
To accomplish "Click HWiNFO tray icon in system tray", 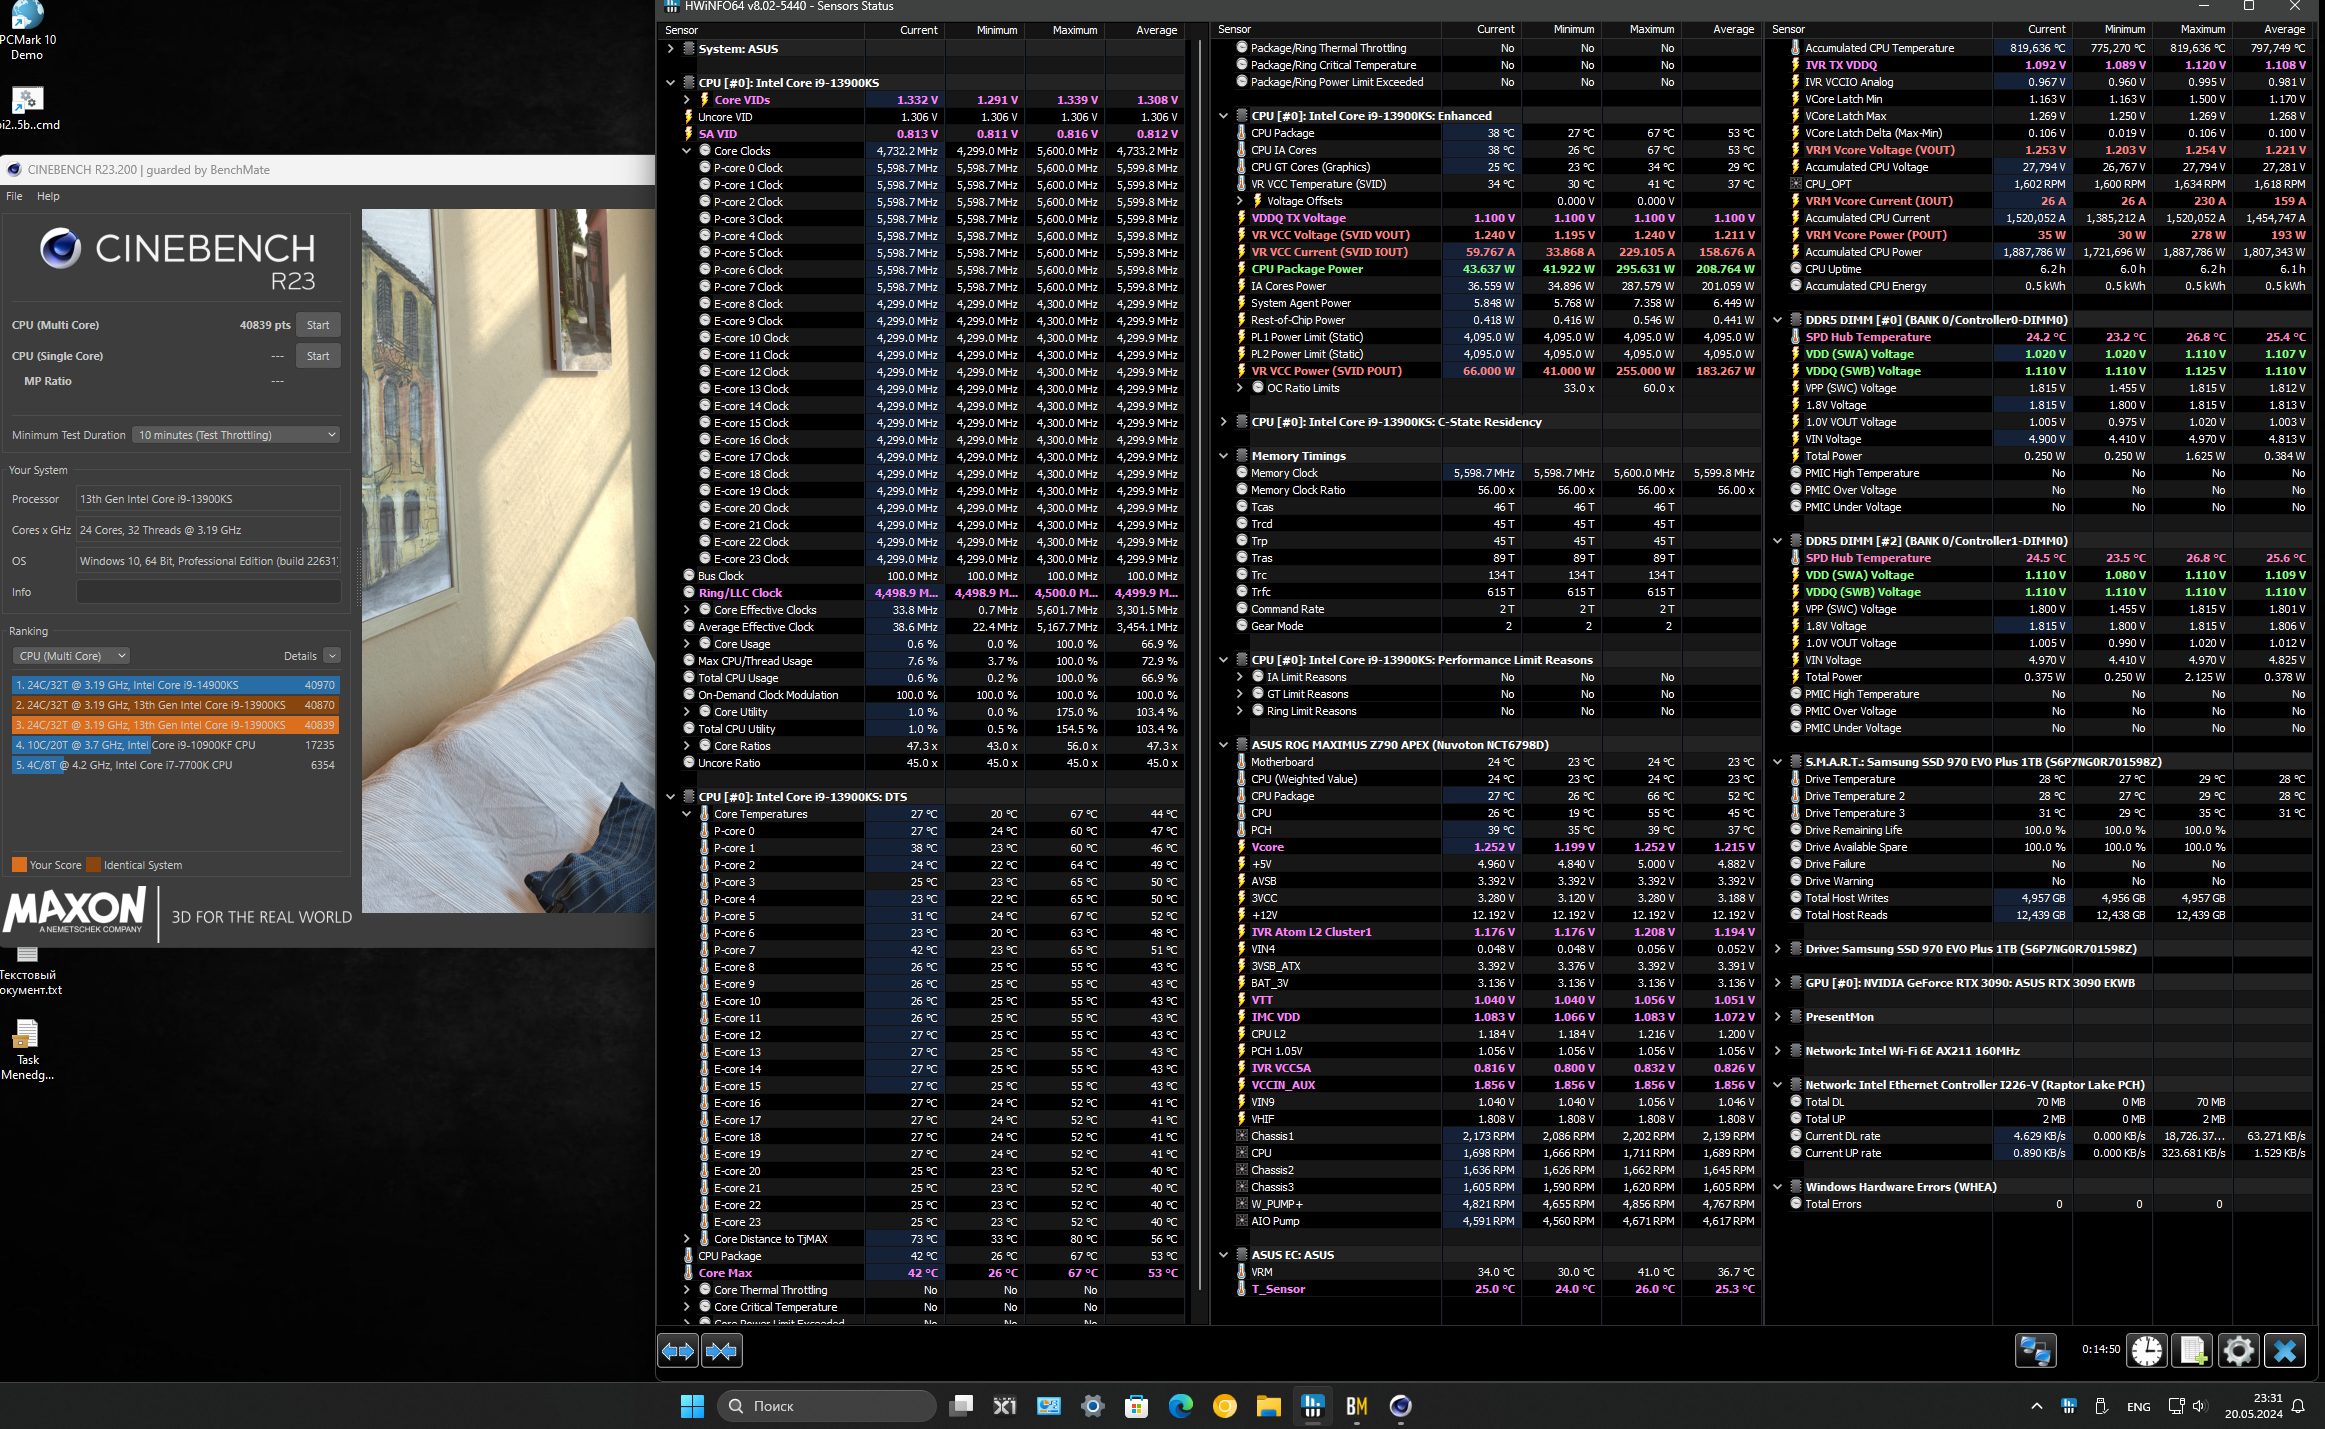I will click(2068, 1406).
